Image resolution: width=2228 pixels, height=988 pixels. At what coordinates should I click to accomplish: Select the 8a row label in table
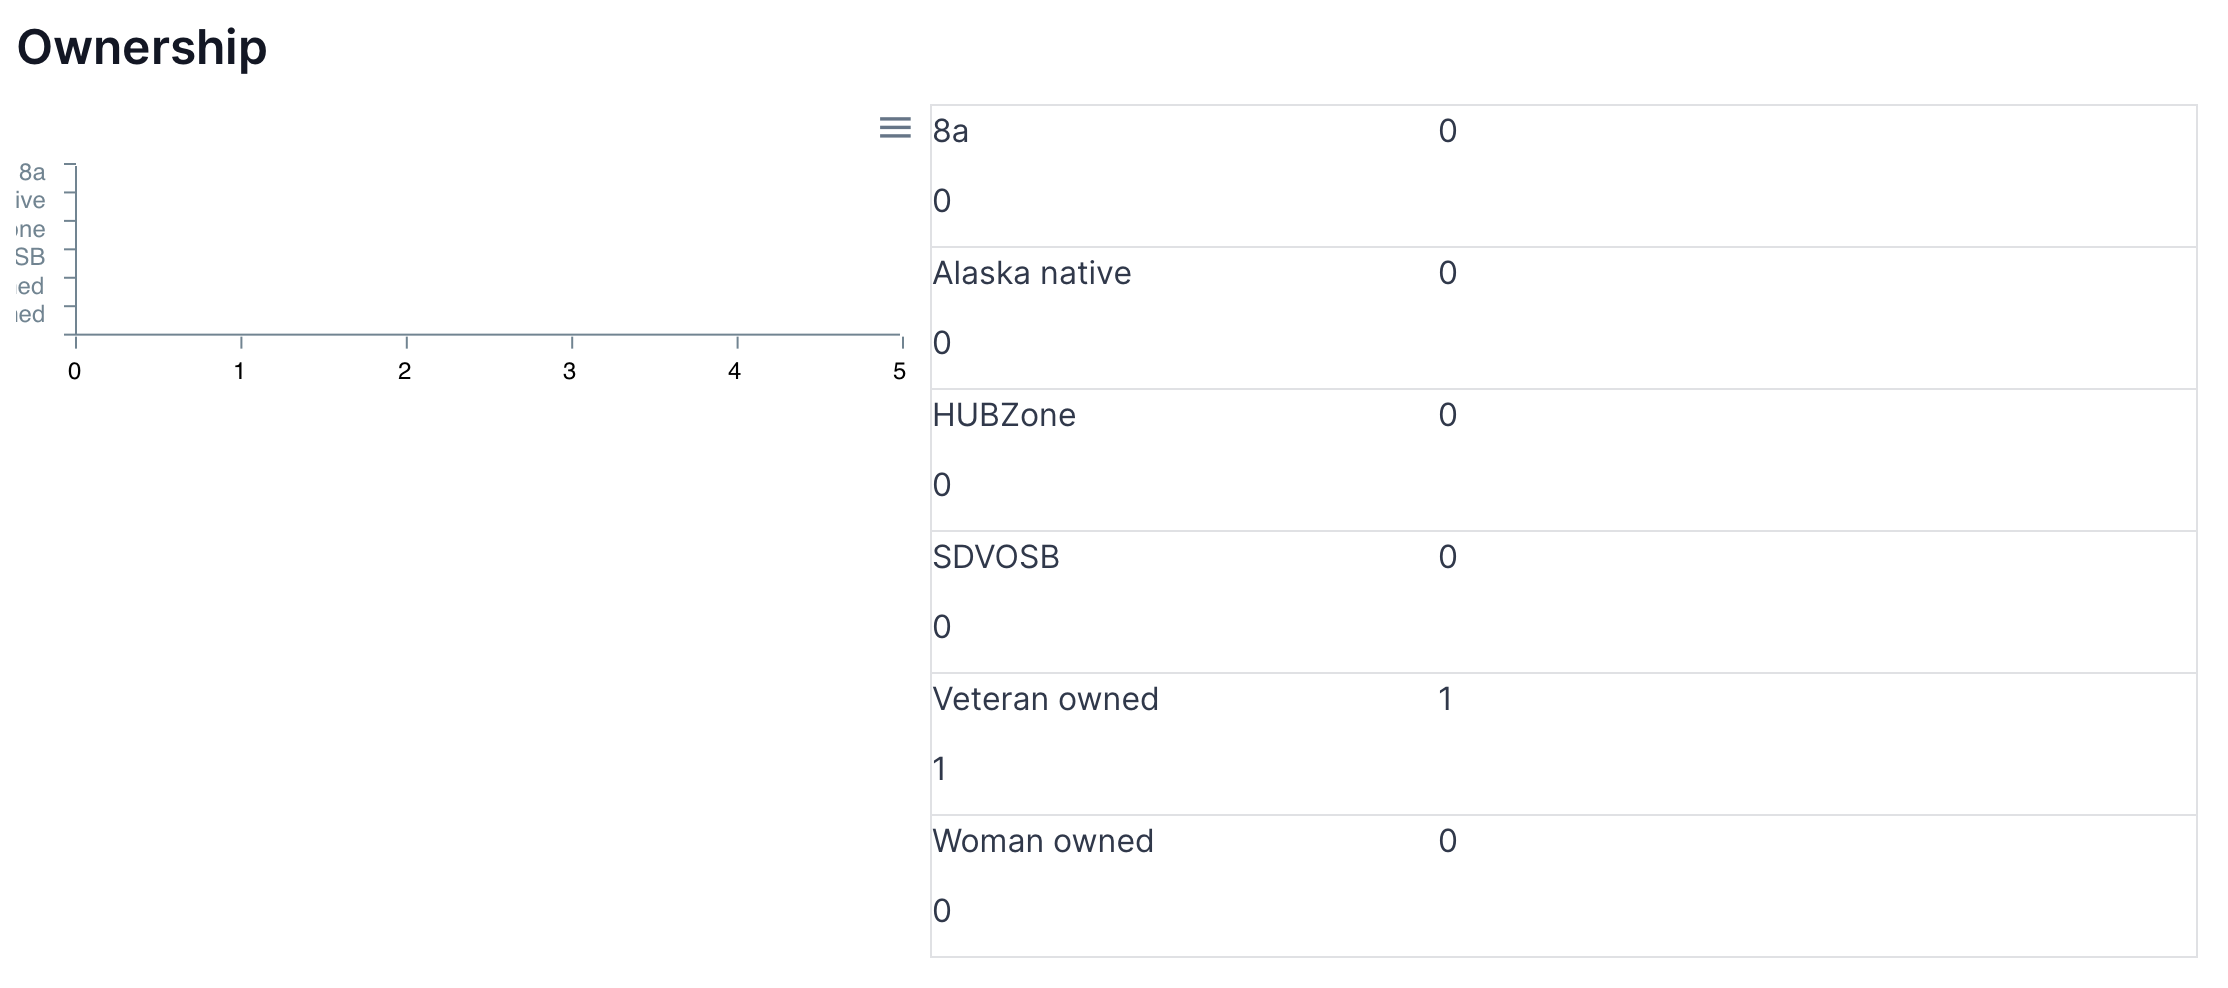pyautogui.click(x=950, y=131)
